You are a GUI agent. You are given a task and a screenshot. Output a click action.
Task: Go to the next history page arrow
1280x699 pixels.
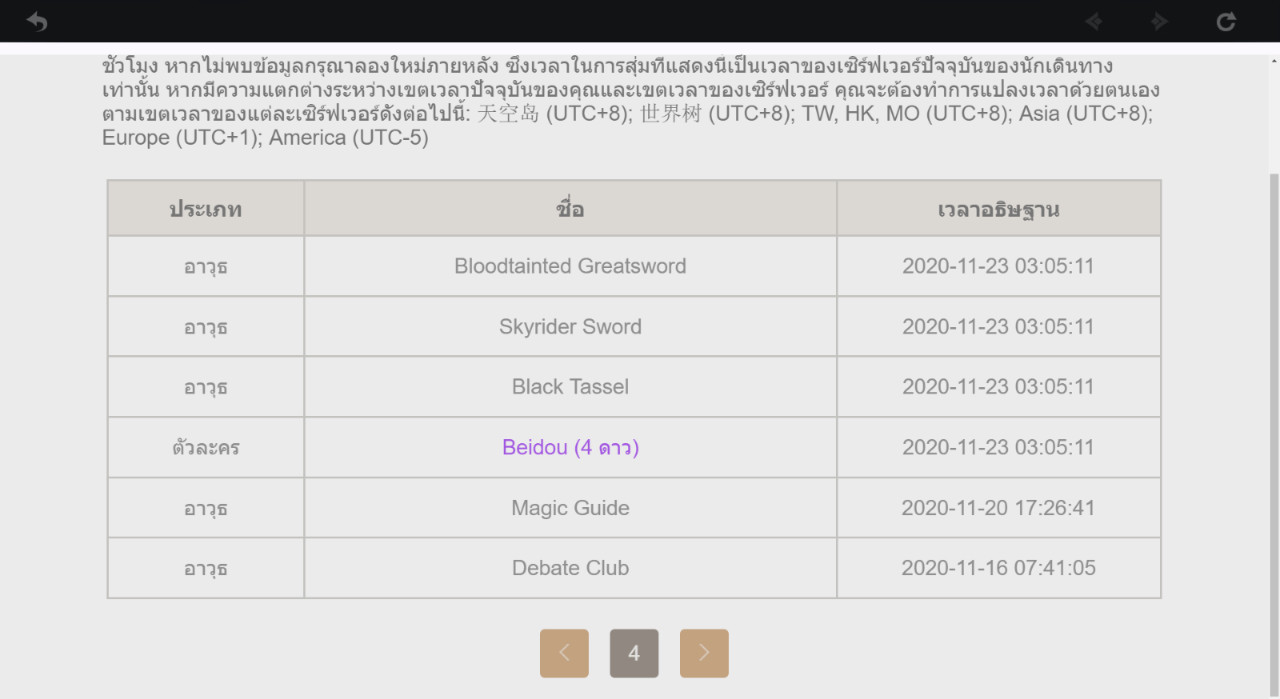coord(704,653)
